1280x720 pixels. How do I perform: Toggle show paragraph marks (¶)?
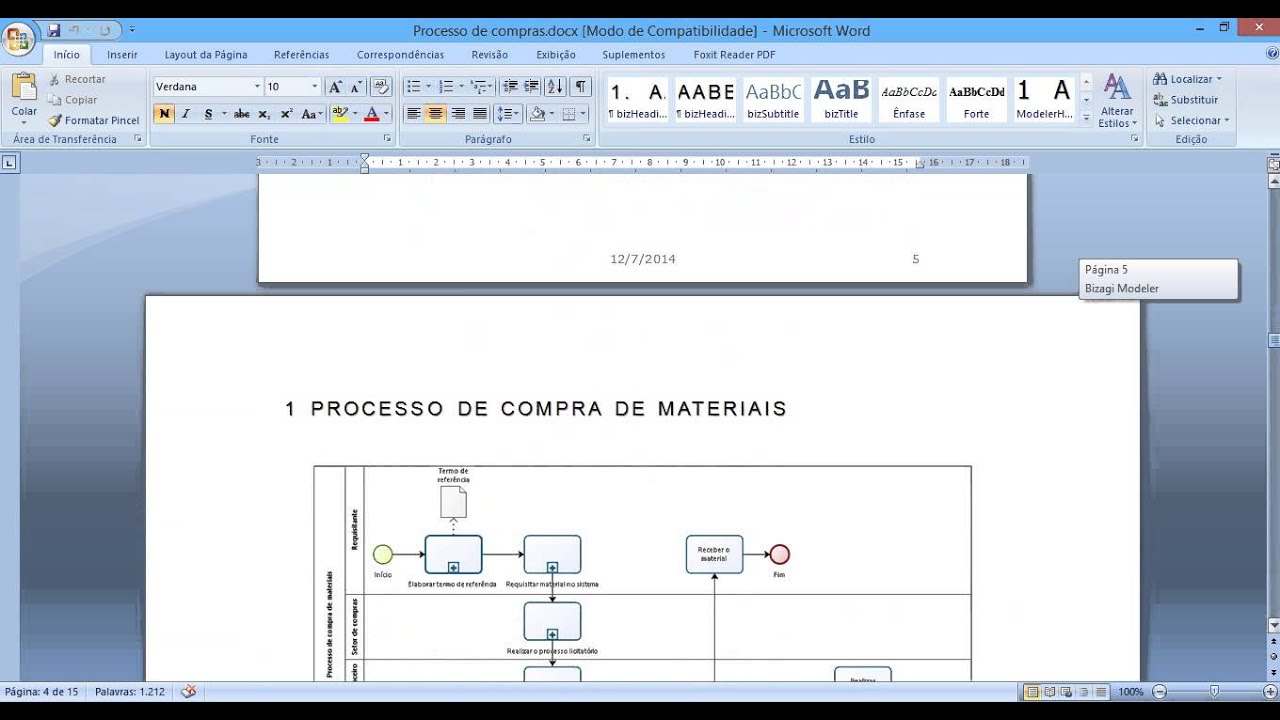(581, 87)
